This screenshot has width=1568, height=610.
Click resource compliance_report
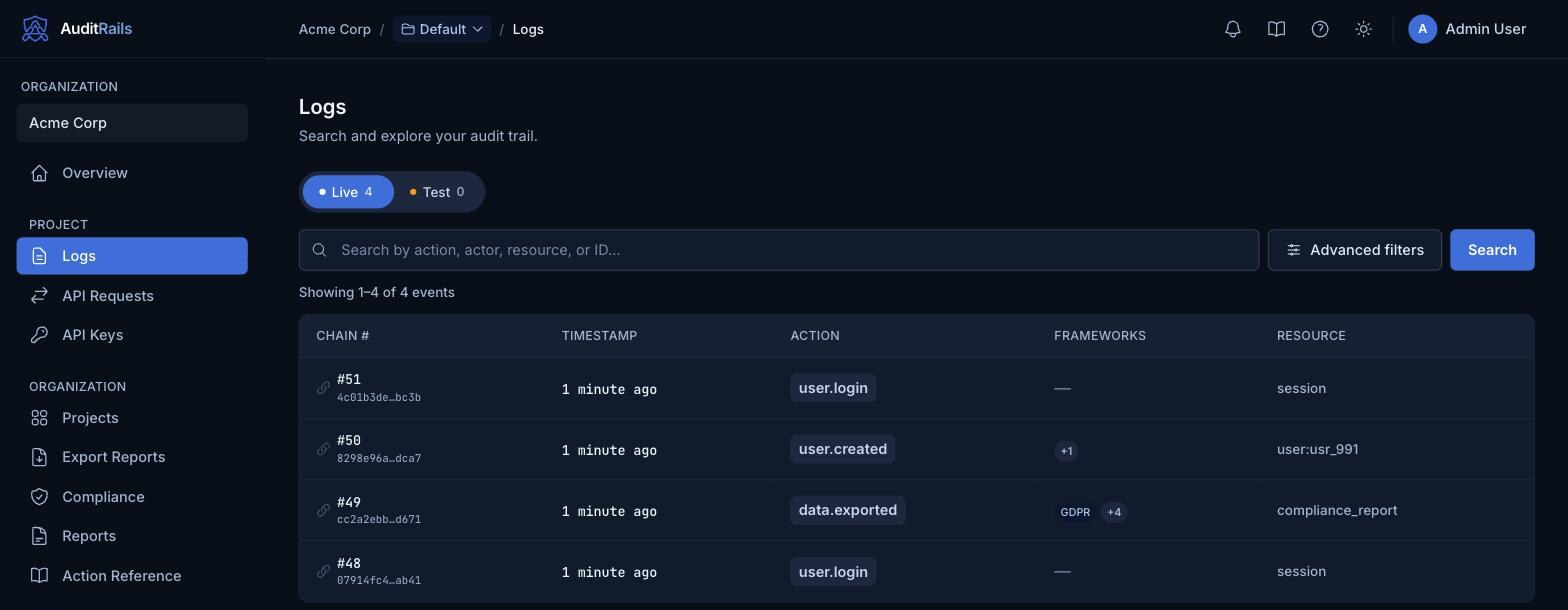pos(1337,510)
